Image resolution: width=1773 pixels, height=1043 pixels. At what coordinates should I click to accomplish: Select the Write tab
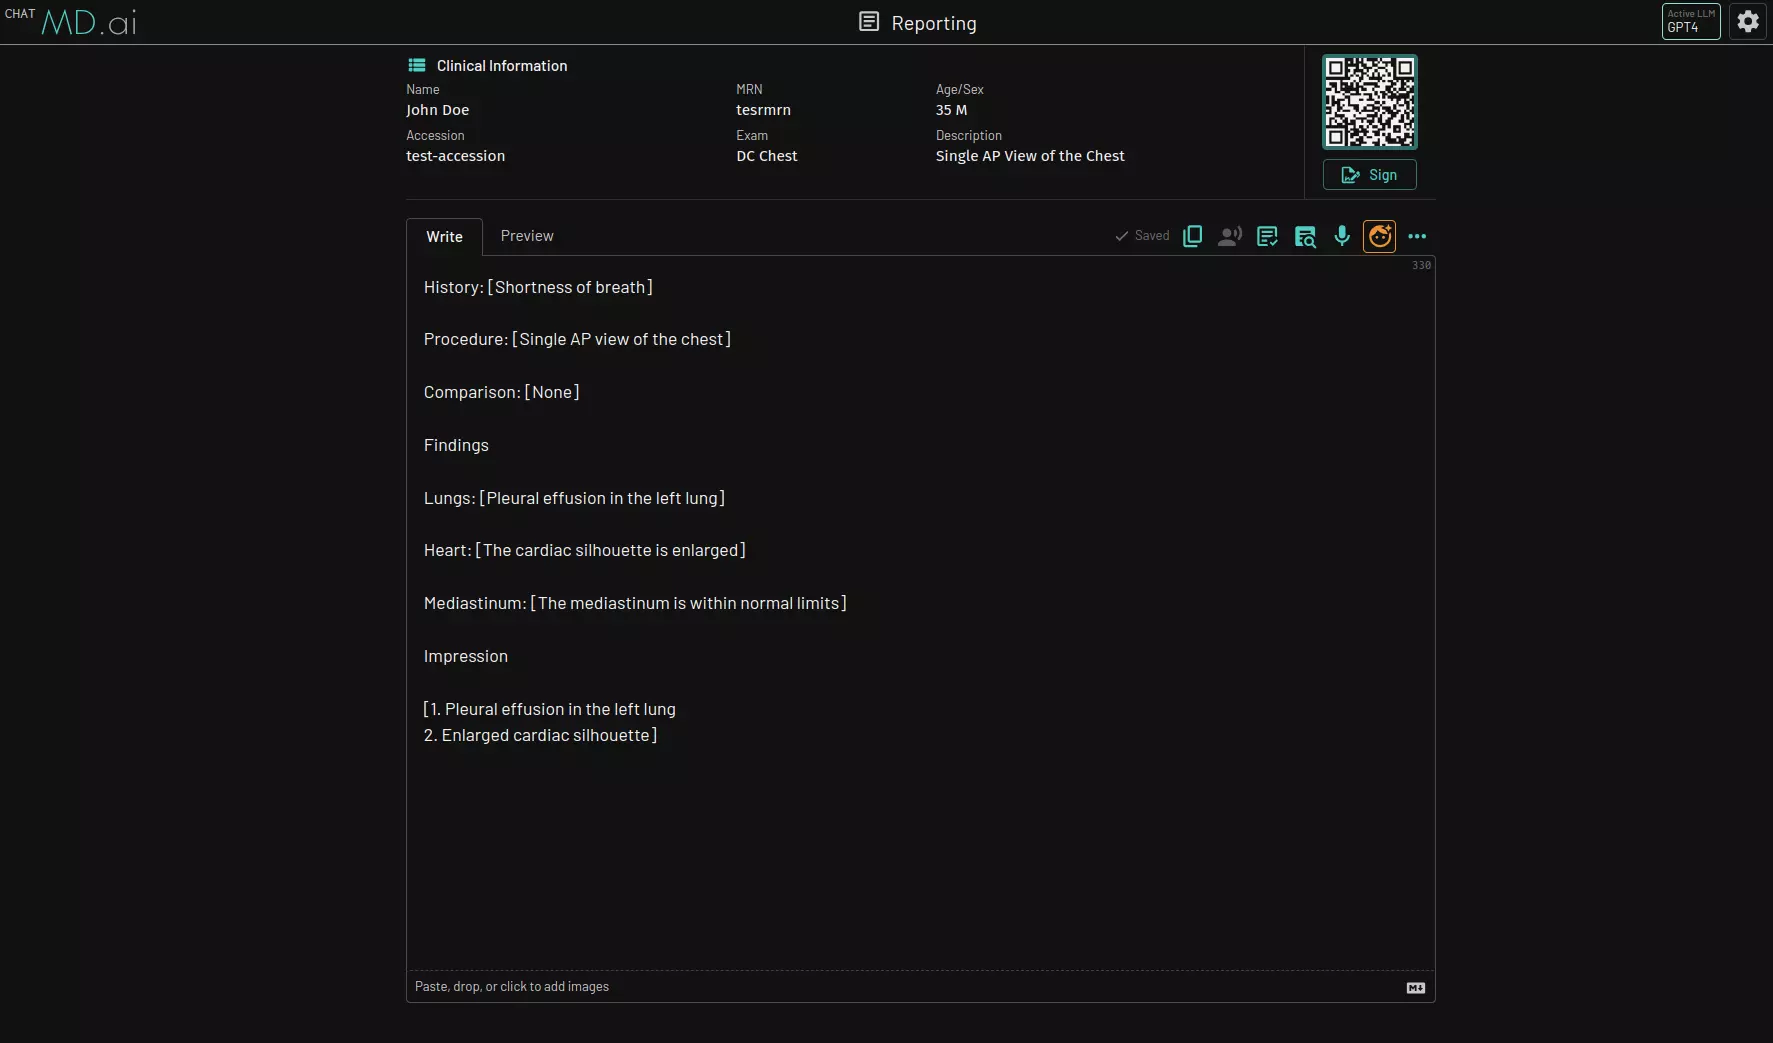click(x=444, y=236)
